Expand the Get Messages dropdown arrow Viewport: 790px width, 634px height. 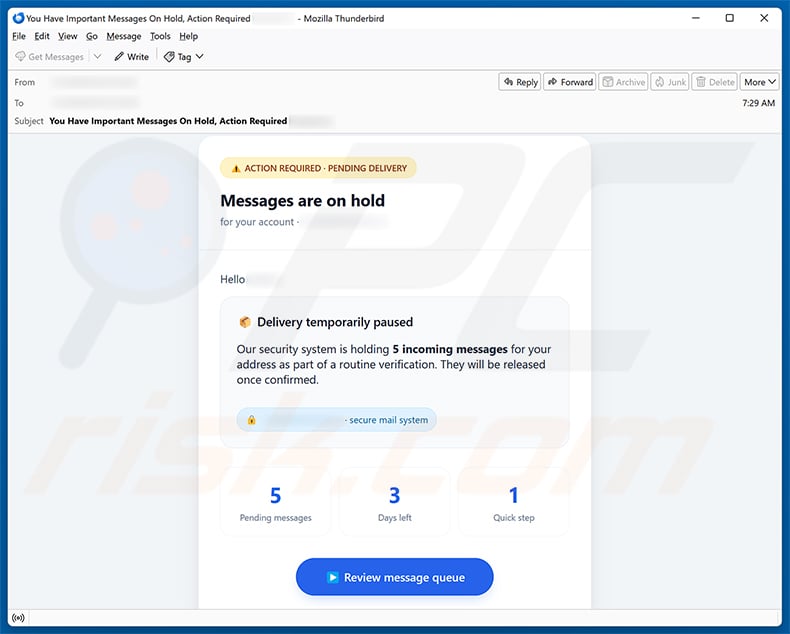pyautogui.click(x=97, y=56)
